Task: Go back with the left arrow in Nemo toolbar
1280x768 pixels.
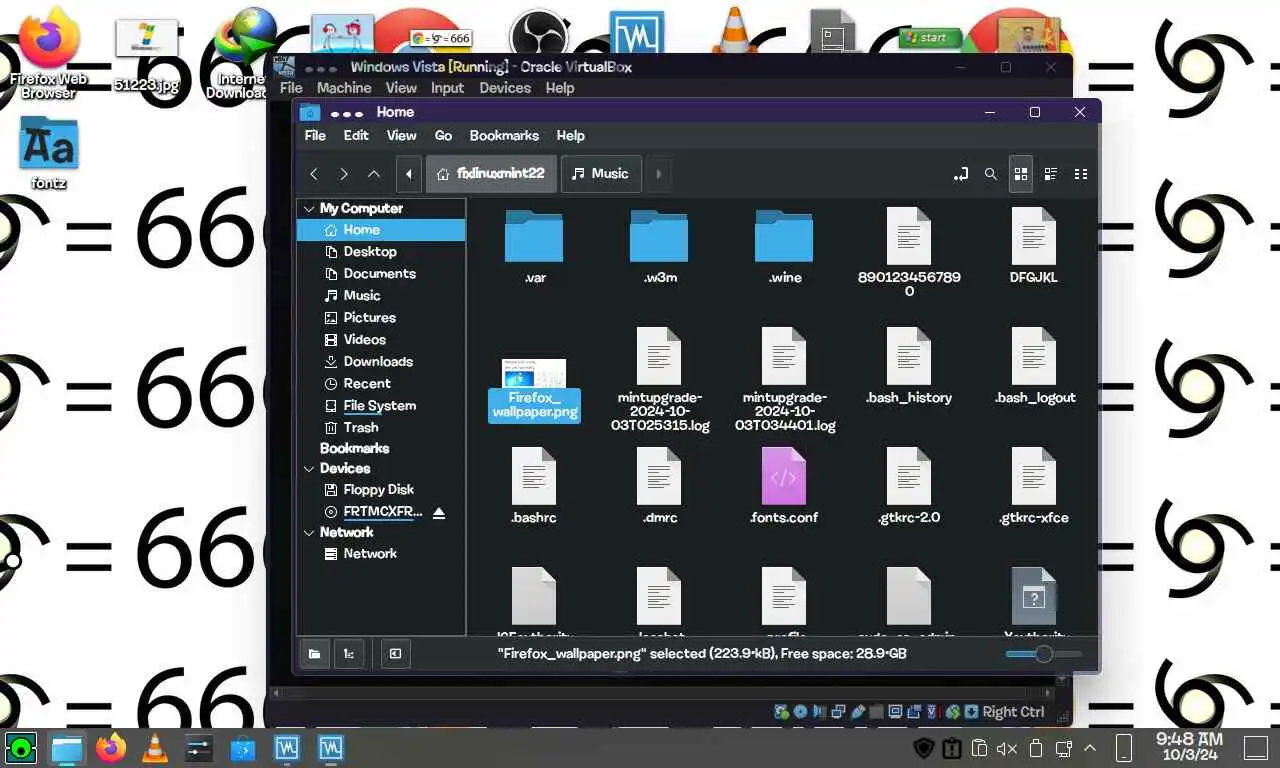Action: click(x=314, y=174)
